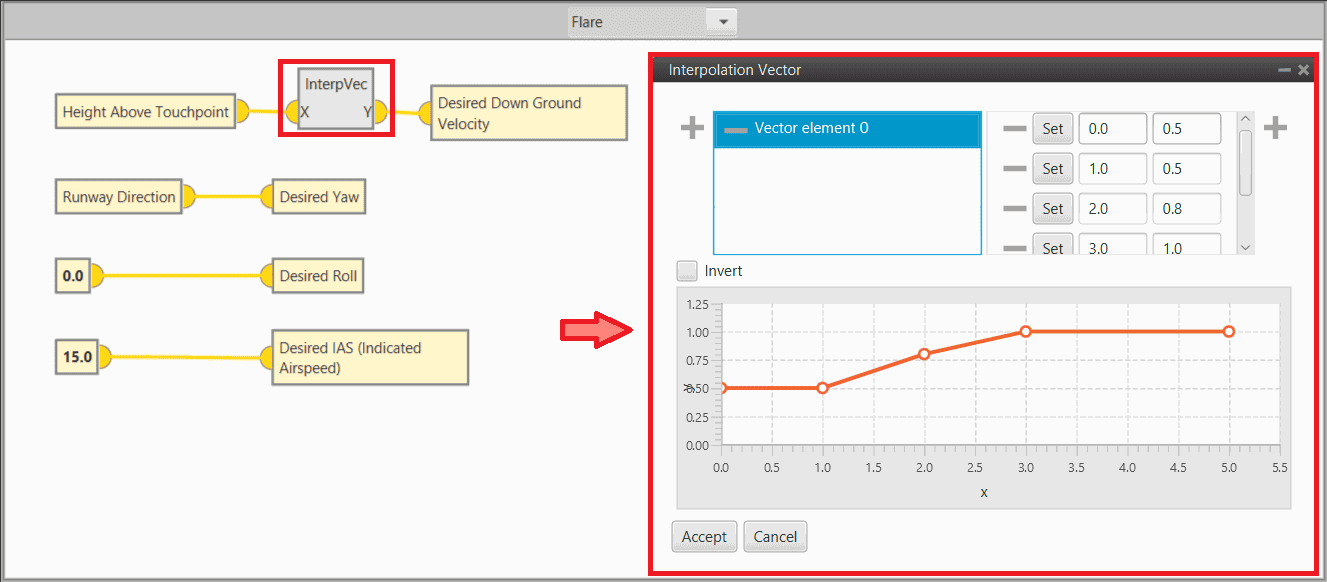Image resolution: width=1327 pixels, height=582 pixels.
Task: Remove the point row with x value 1.0
Action: [x=1014, y=169]
